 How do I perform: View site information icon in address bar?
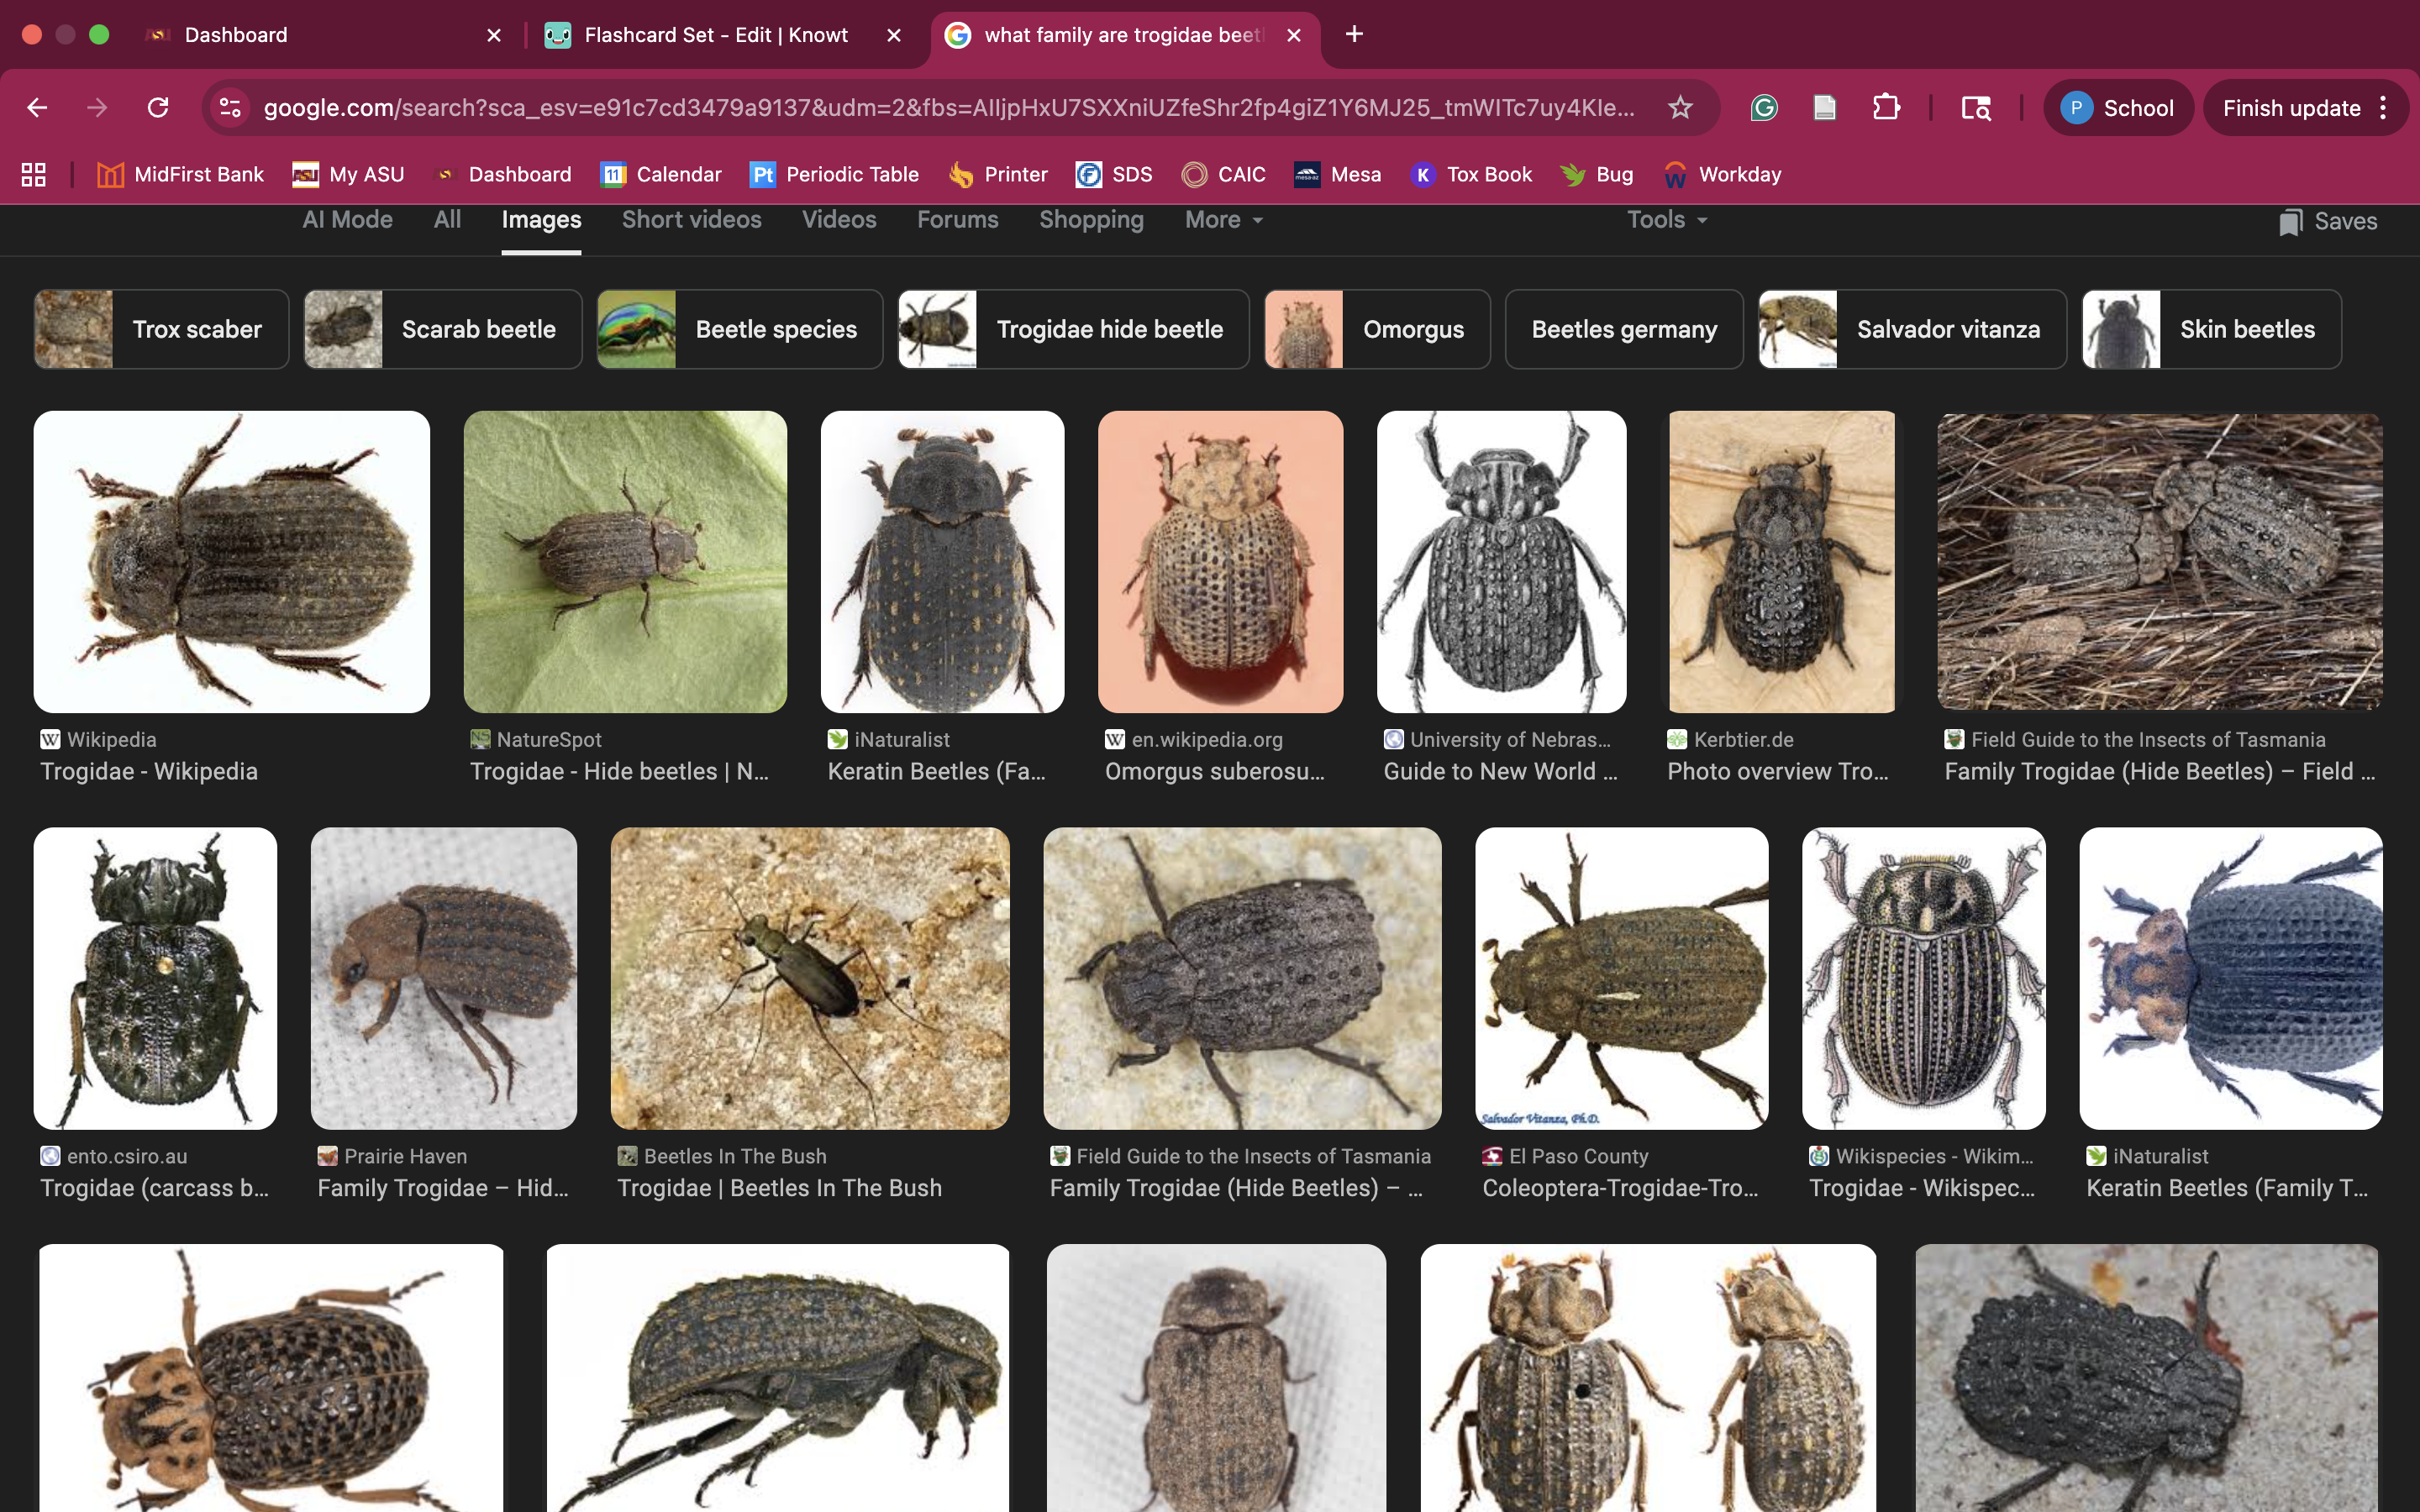click(231, 108)
